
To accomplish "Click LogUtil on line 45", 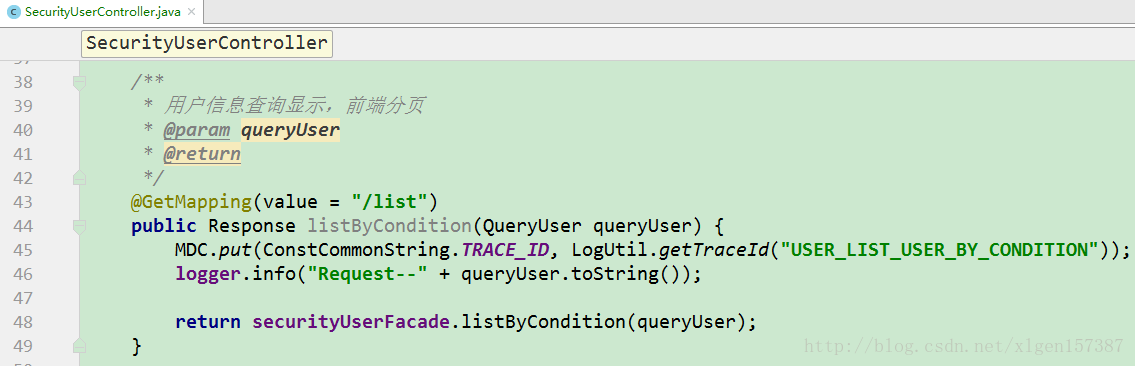I will pyautogui.click(x=609, y=250).
